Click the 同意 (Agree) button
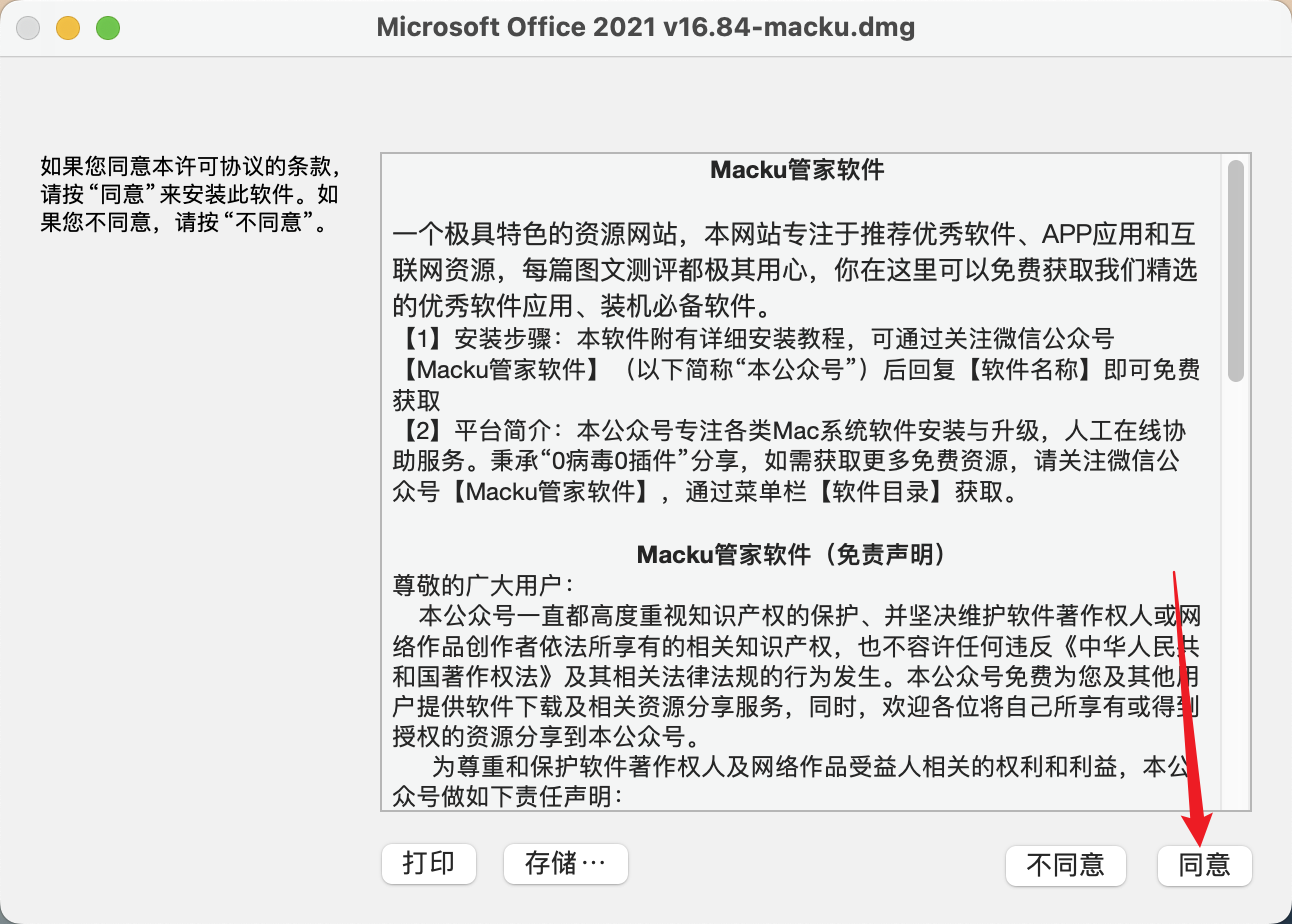Image resolution: width=1292 pixels, height=924 pixels. 1204,864
